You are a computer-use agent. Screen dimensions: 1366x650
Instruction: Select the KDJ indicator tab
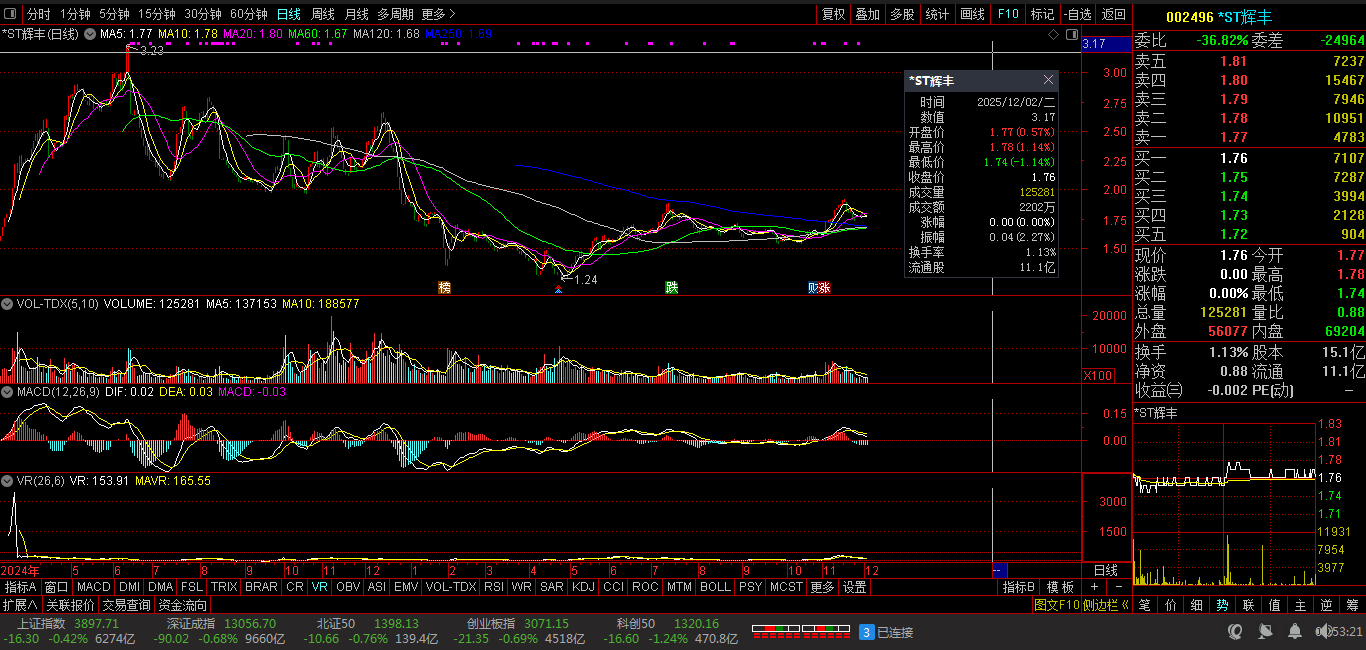(583, 587)
